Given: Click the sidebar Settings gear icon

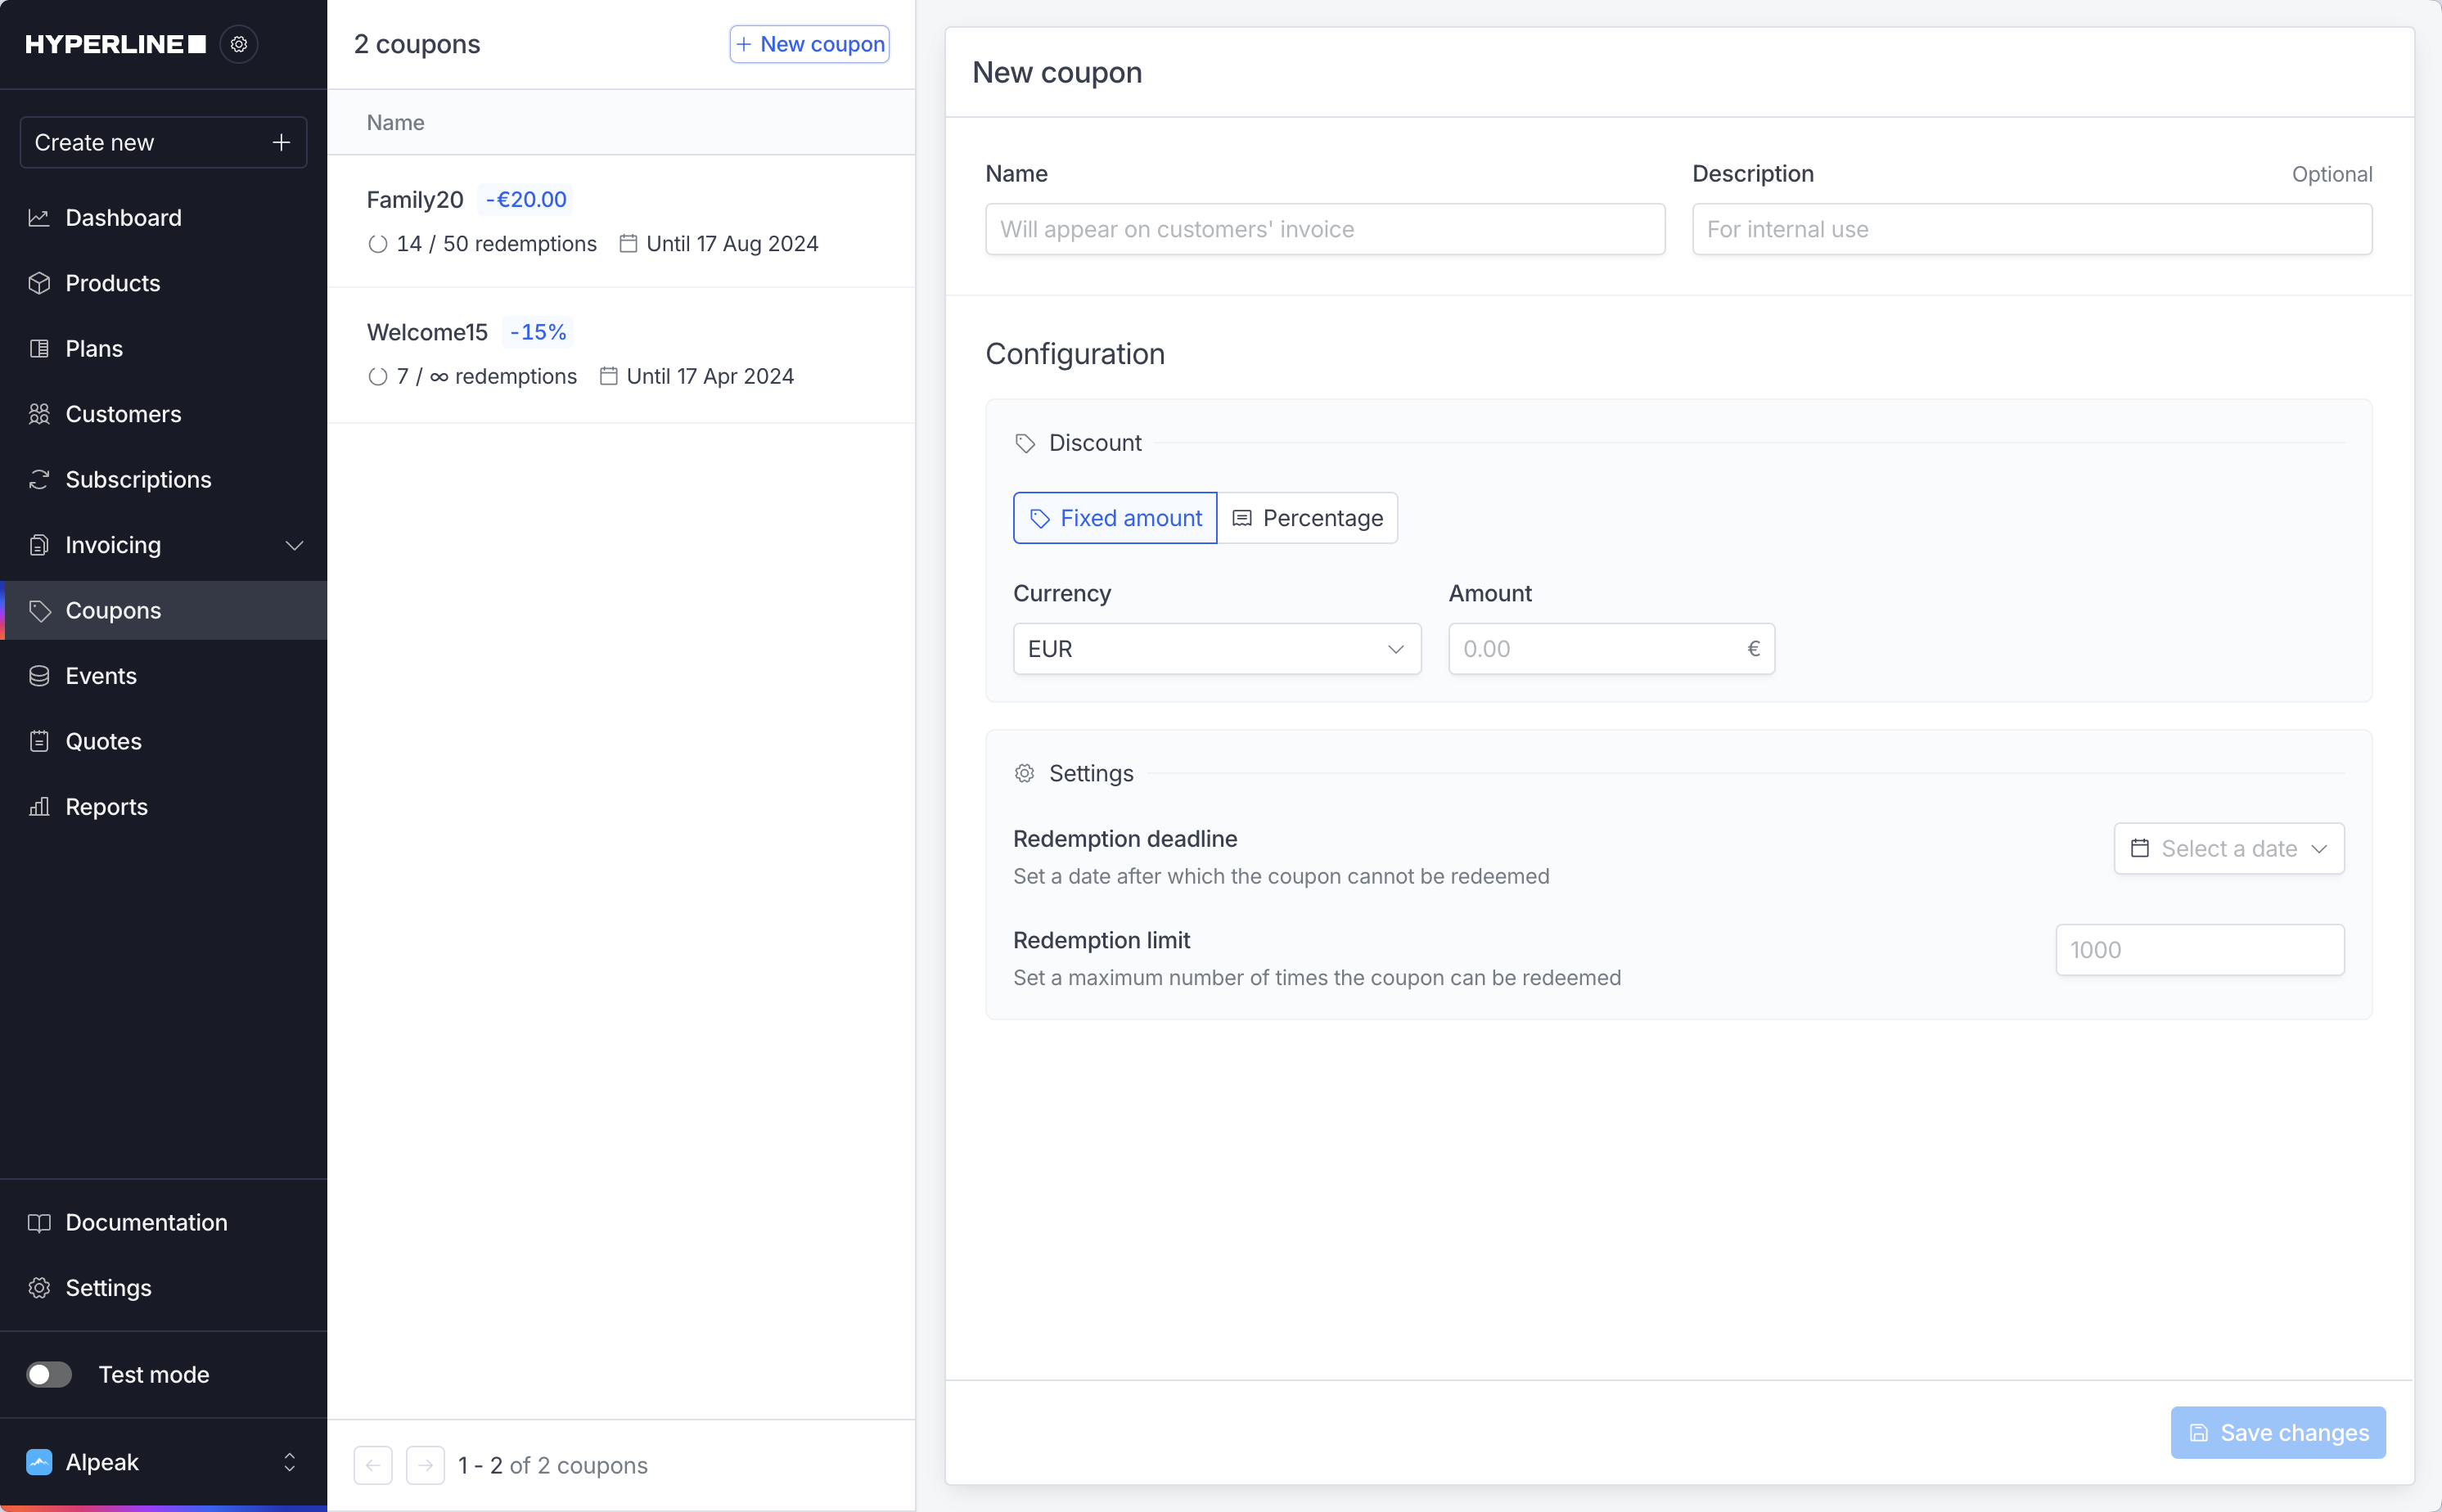Looking at the screenshot, I should tap(39, 1288).
